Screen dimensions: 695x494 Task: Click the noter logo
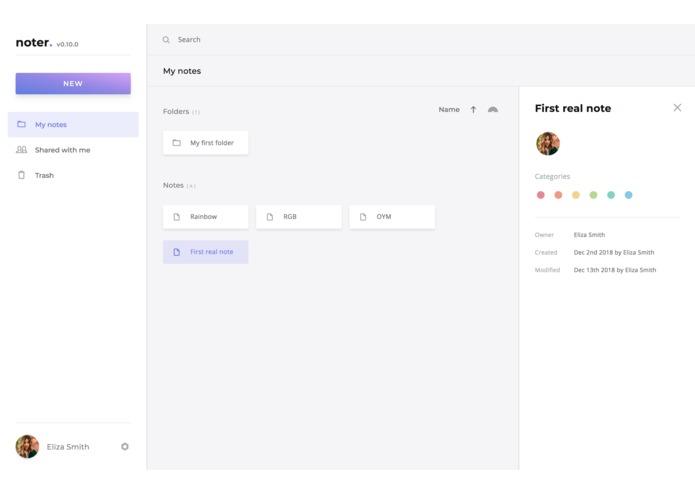click(x=34, y=43)
